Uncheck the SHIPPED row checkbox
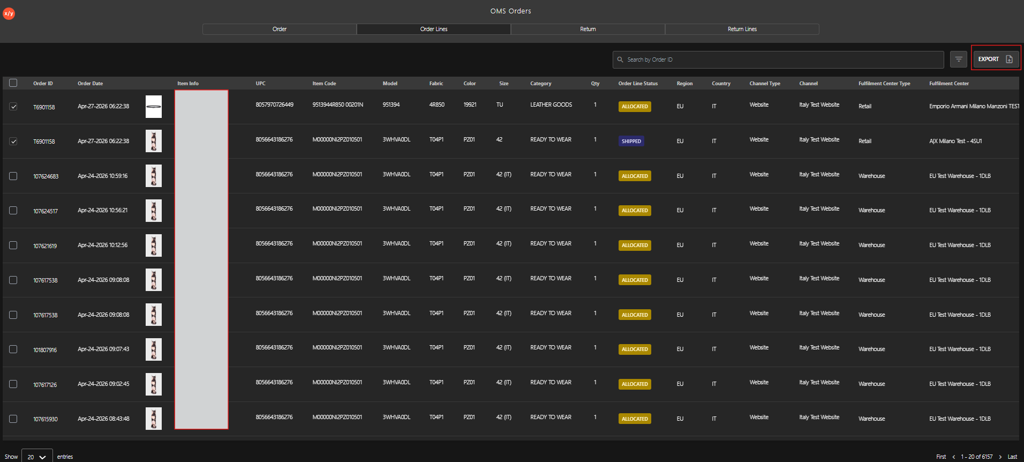 click(x=13, y=141)
